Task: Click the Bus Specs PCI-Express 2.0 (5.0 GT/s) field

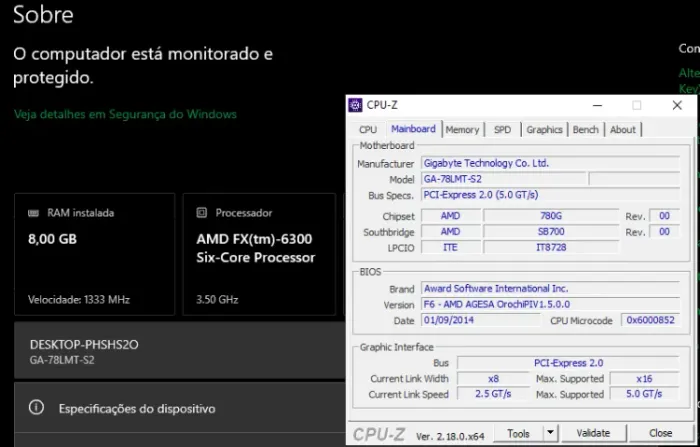Action: pyautogui.click(x=550, y=195)
